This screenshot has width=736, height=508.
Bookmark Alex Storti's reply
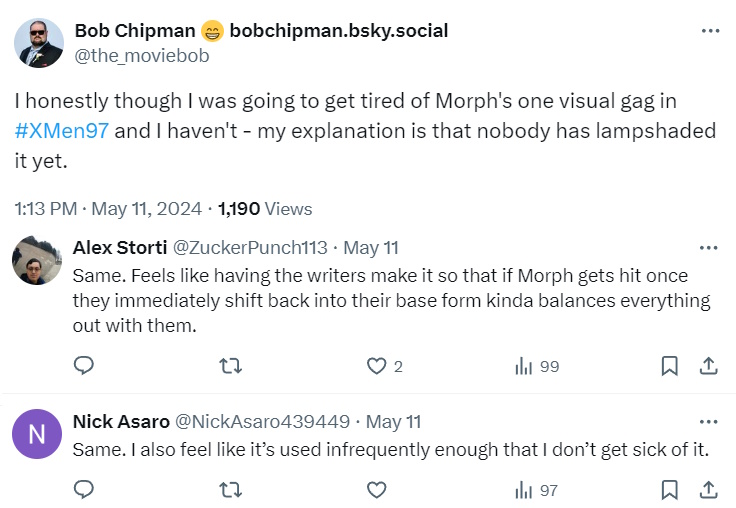(669, 366)
